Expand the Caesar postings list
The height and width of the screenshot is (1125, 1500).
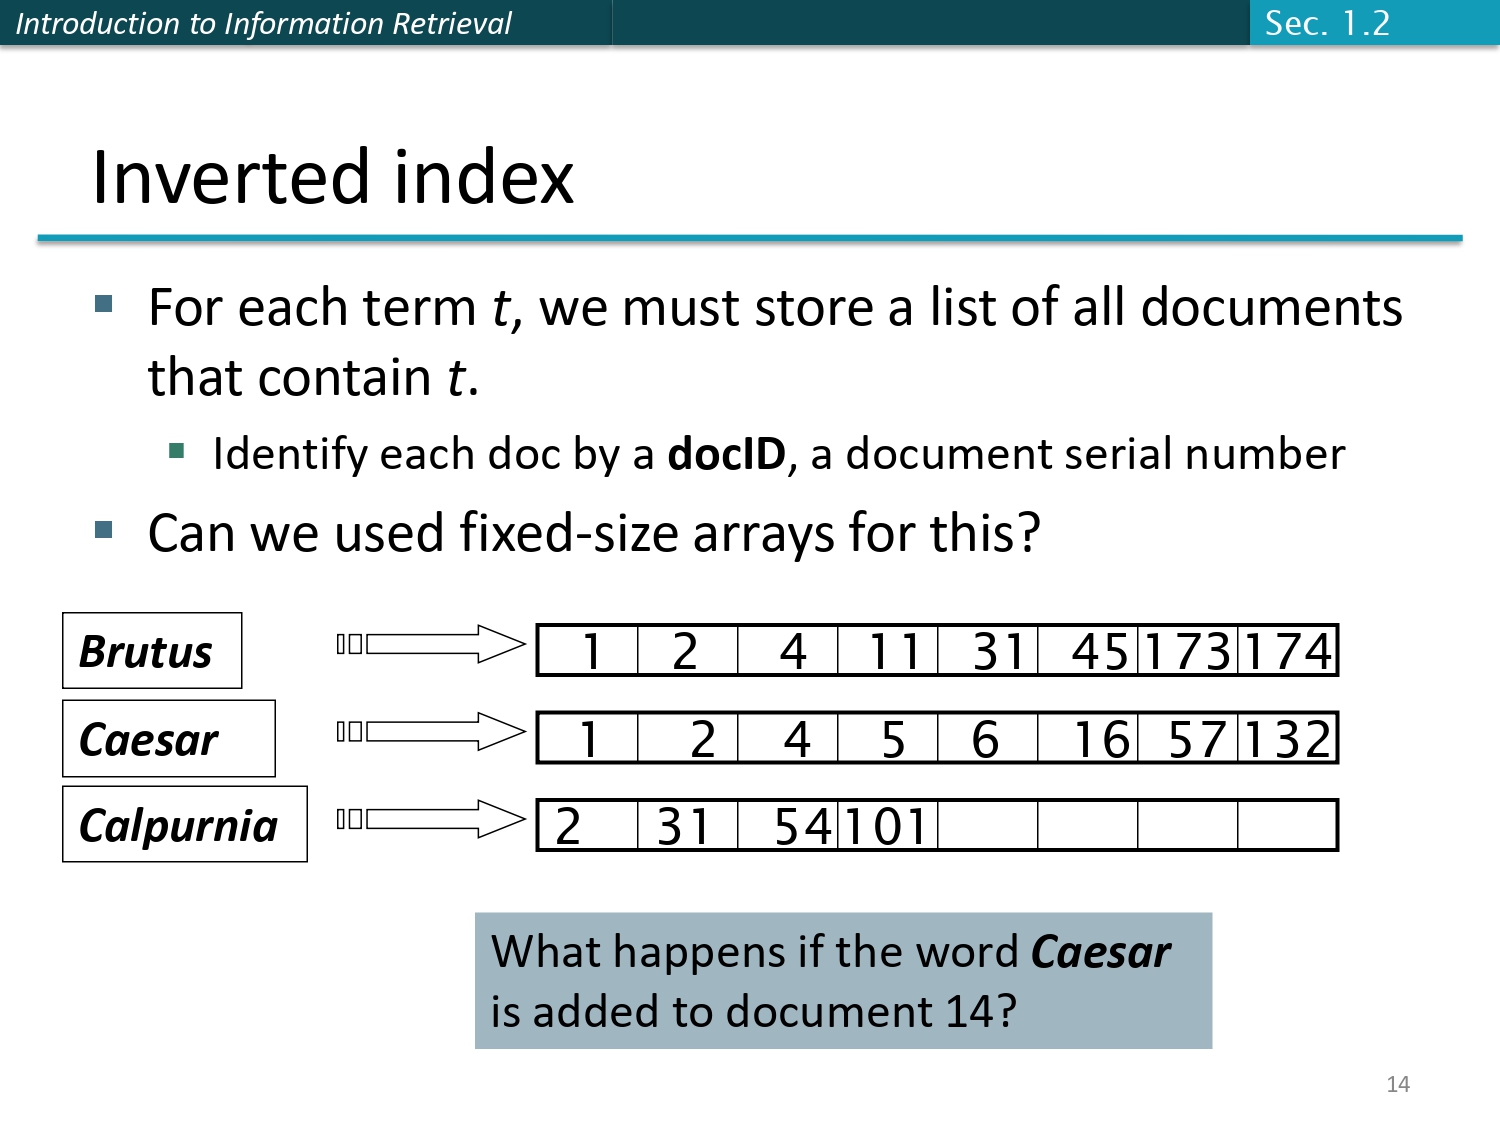(935, 738)
